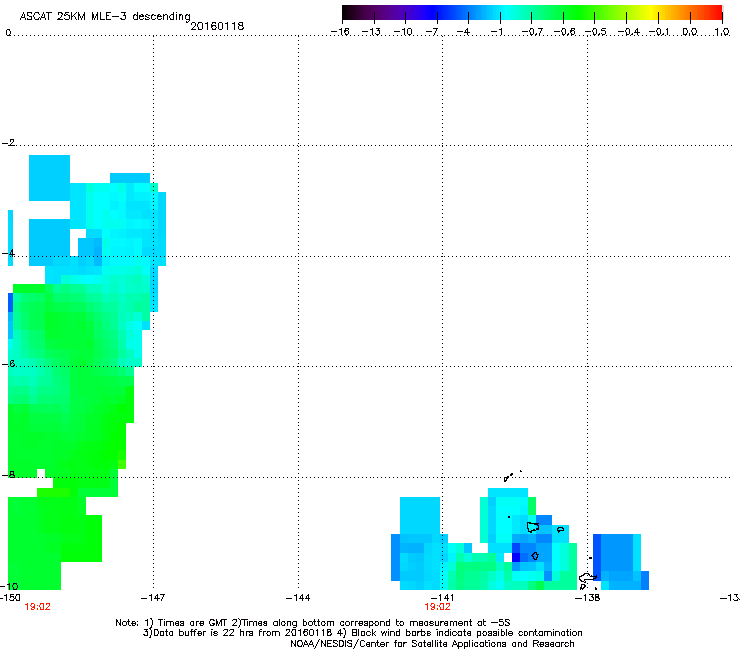The height and width of the screenshot is (650, 740).
Task: Click the -0.5 color scale label
Action: click(596, 32)
